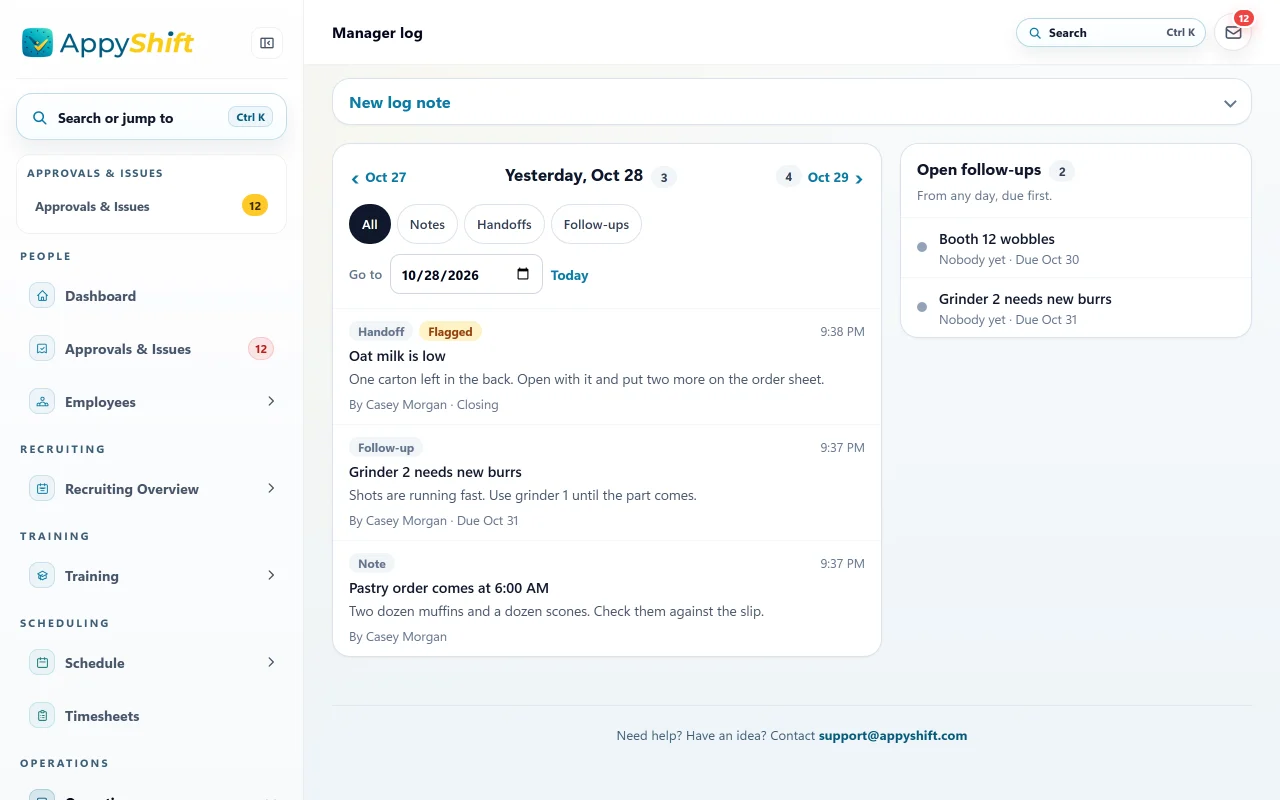Open Grinder 2 needs new burrs in Open follow-ups
1280x800 pixels.
click(1076, 308)
